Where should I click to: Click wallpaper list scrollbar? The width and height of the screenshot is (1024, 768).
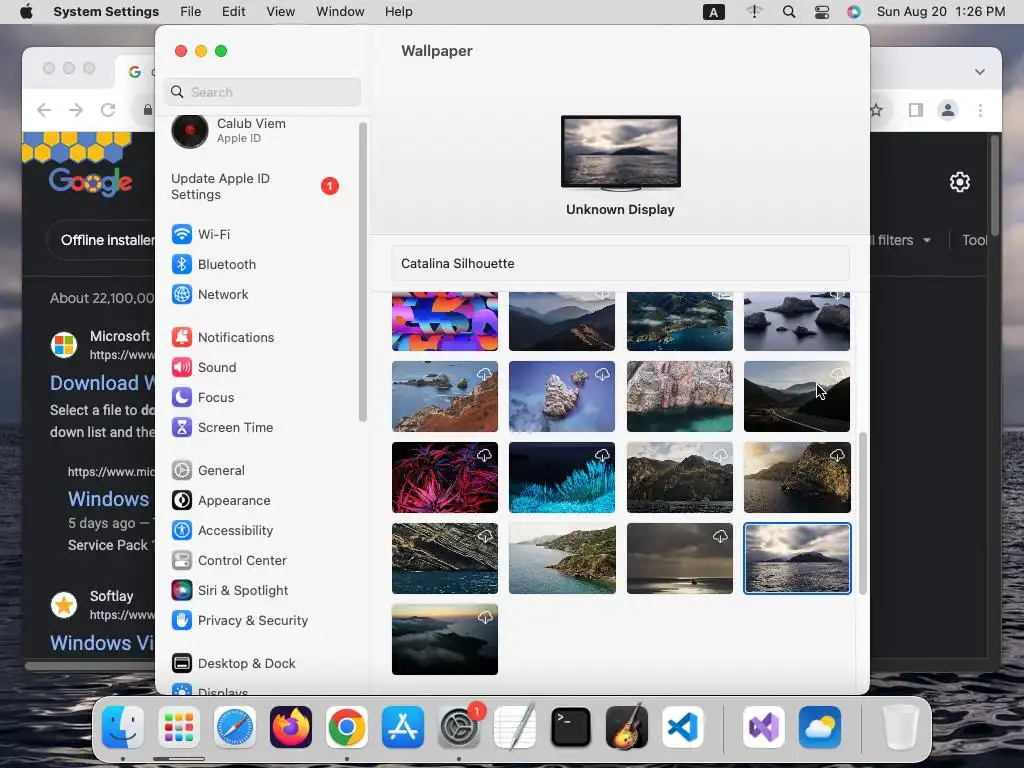pos(863,513)
